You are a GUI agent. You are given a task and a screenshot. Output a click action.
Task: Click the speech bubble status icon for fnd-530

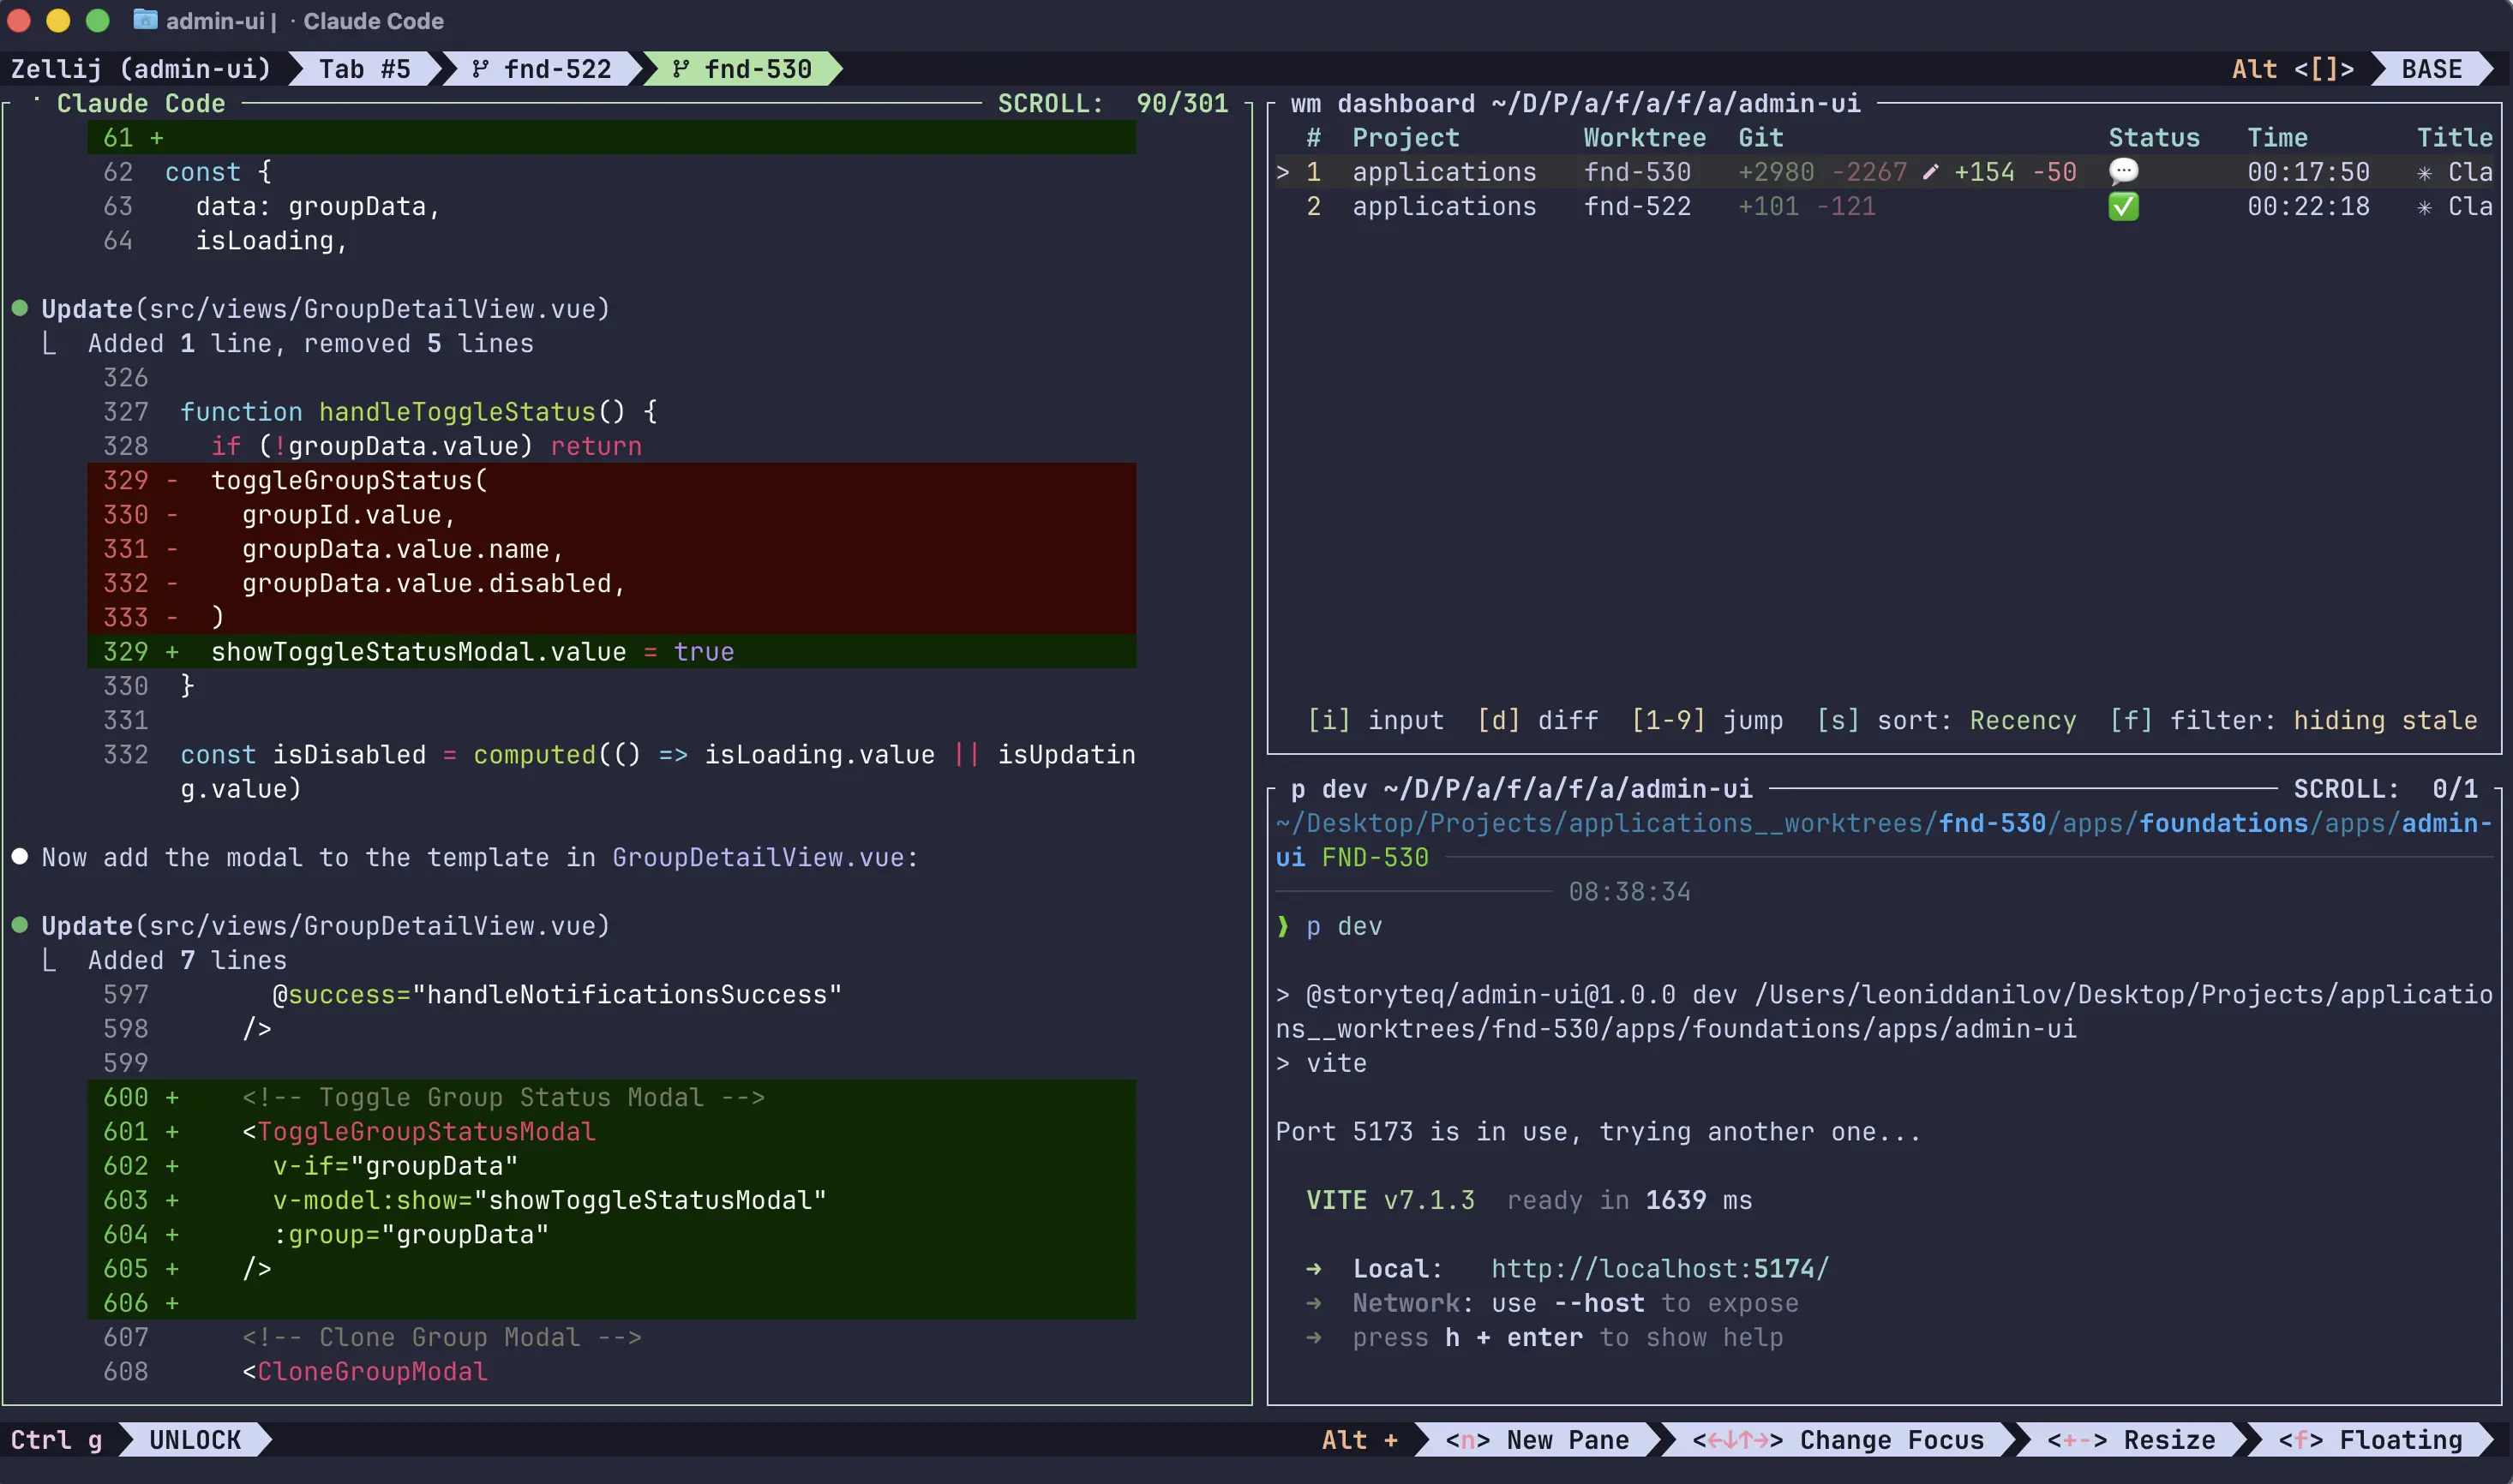coord(2124,171)
